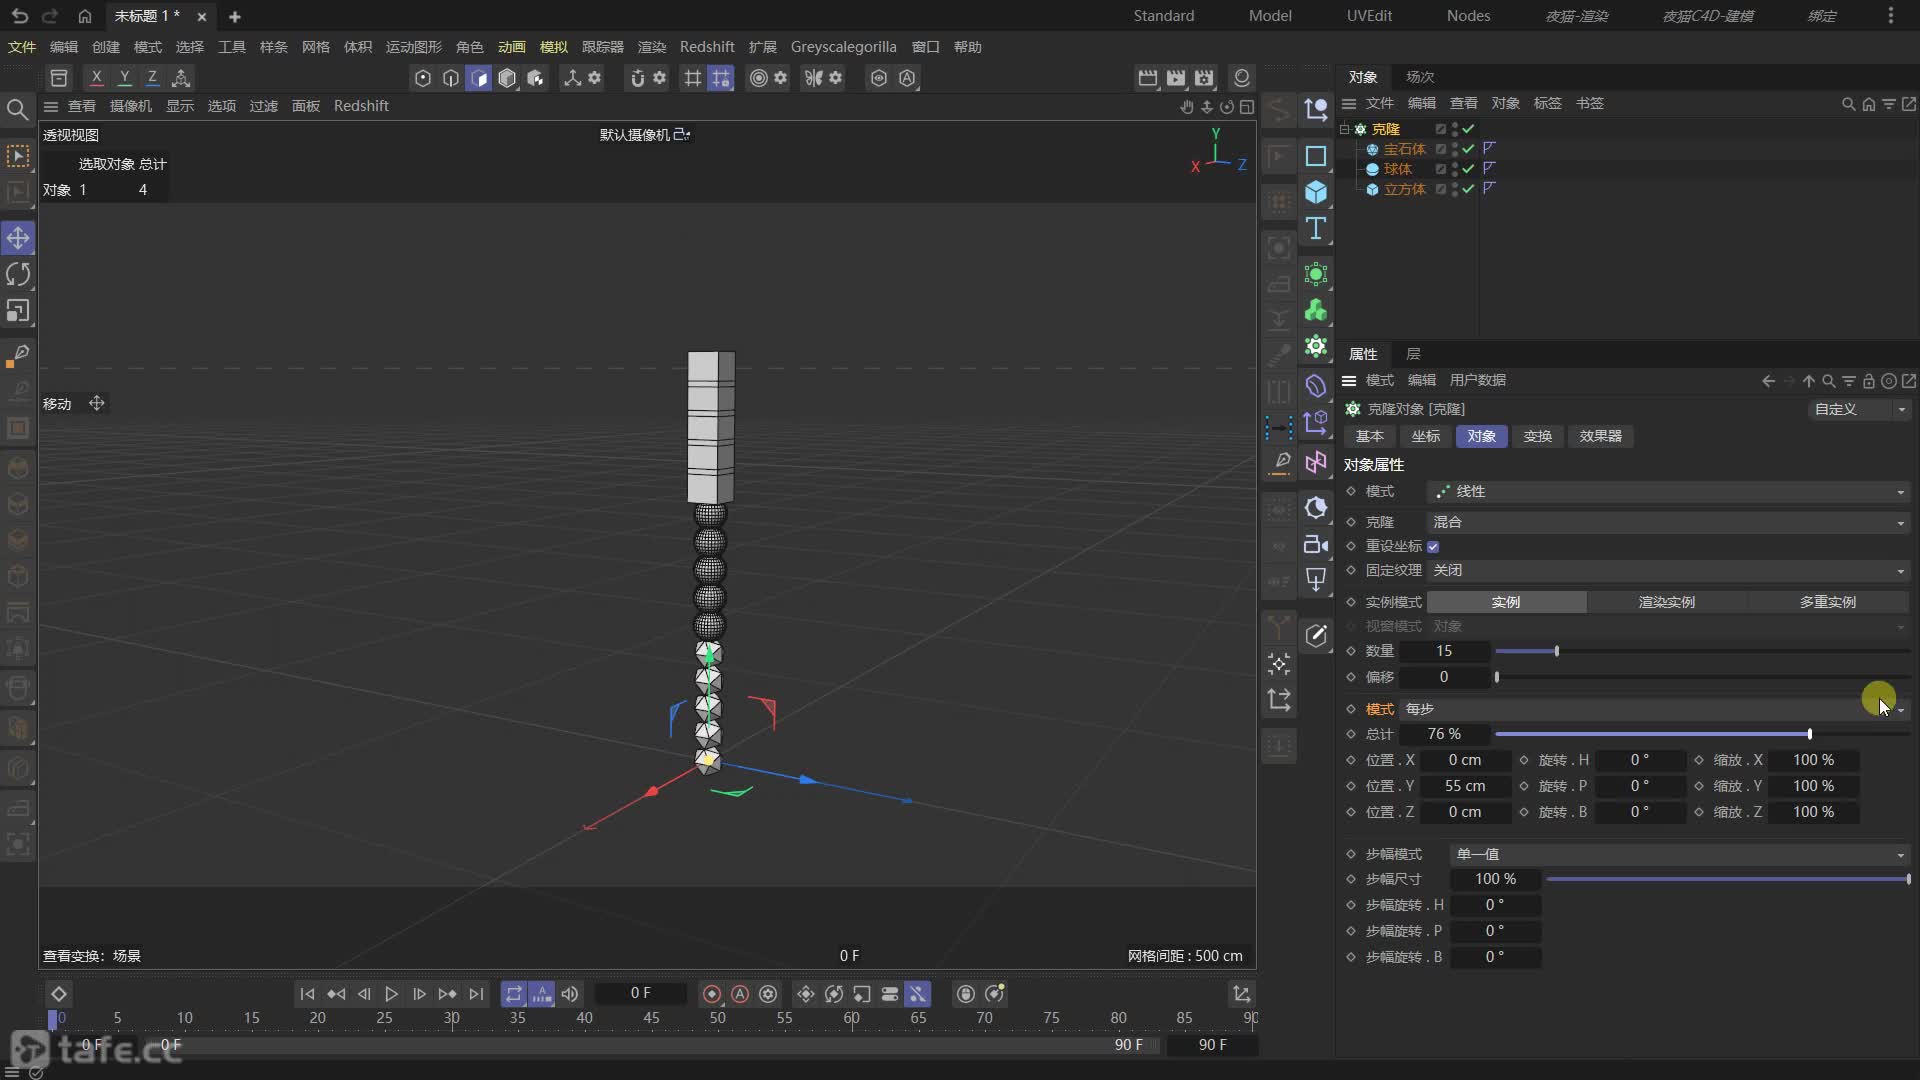
Task: Open the 模式 每步 dropdown
Action: point(1654,709)
